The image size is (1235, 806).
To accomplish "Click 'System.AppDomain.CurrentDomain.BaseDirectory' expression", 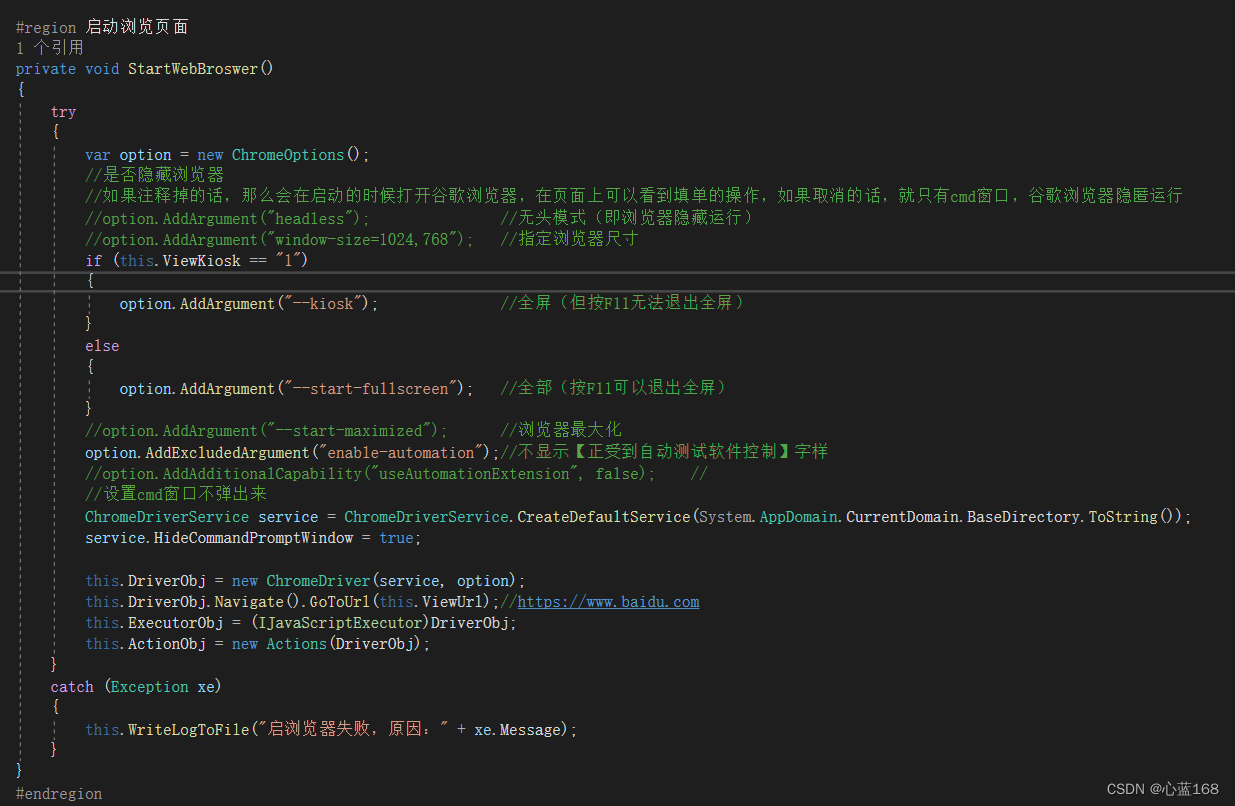I will click(x=891, y=517).
